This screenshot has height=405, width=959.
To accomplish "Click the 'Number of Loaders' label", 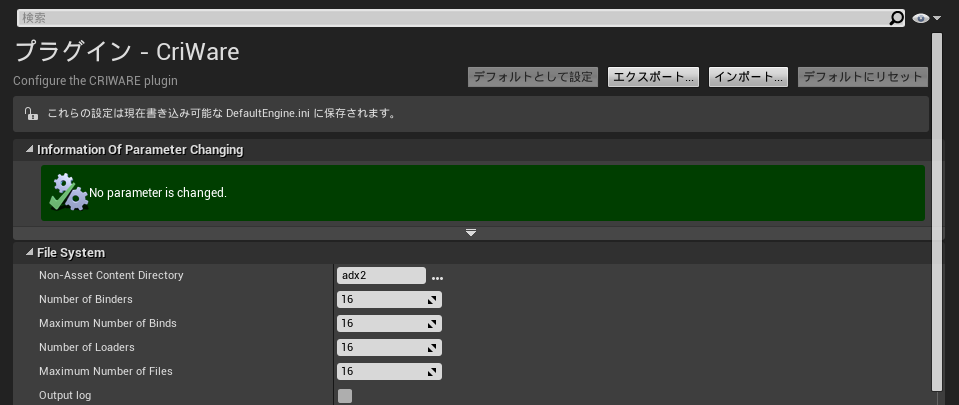I will coord(87,347).
